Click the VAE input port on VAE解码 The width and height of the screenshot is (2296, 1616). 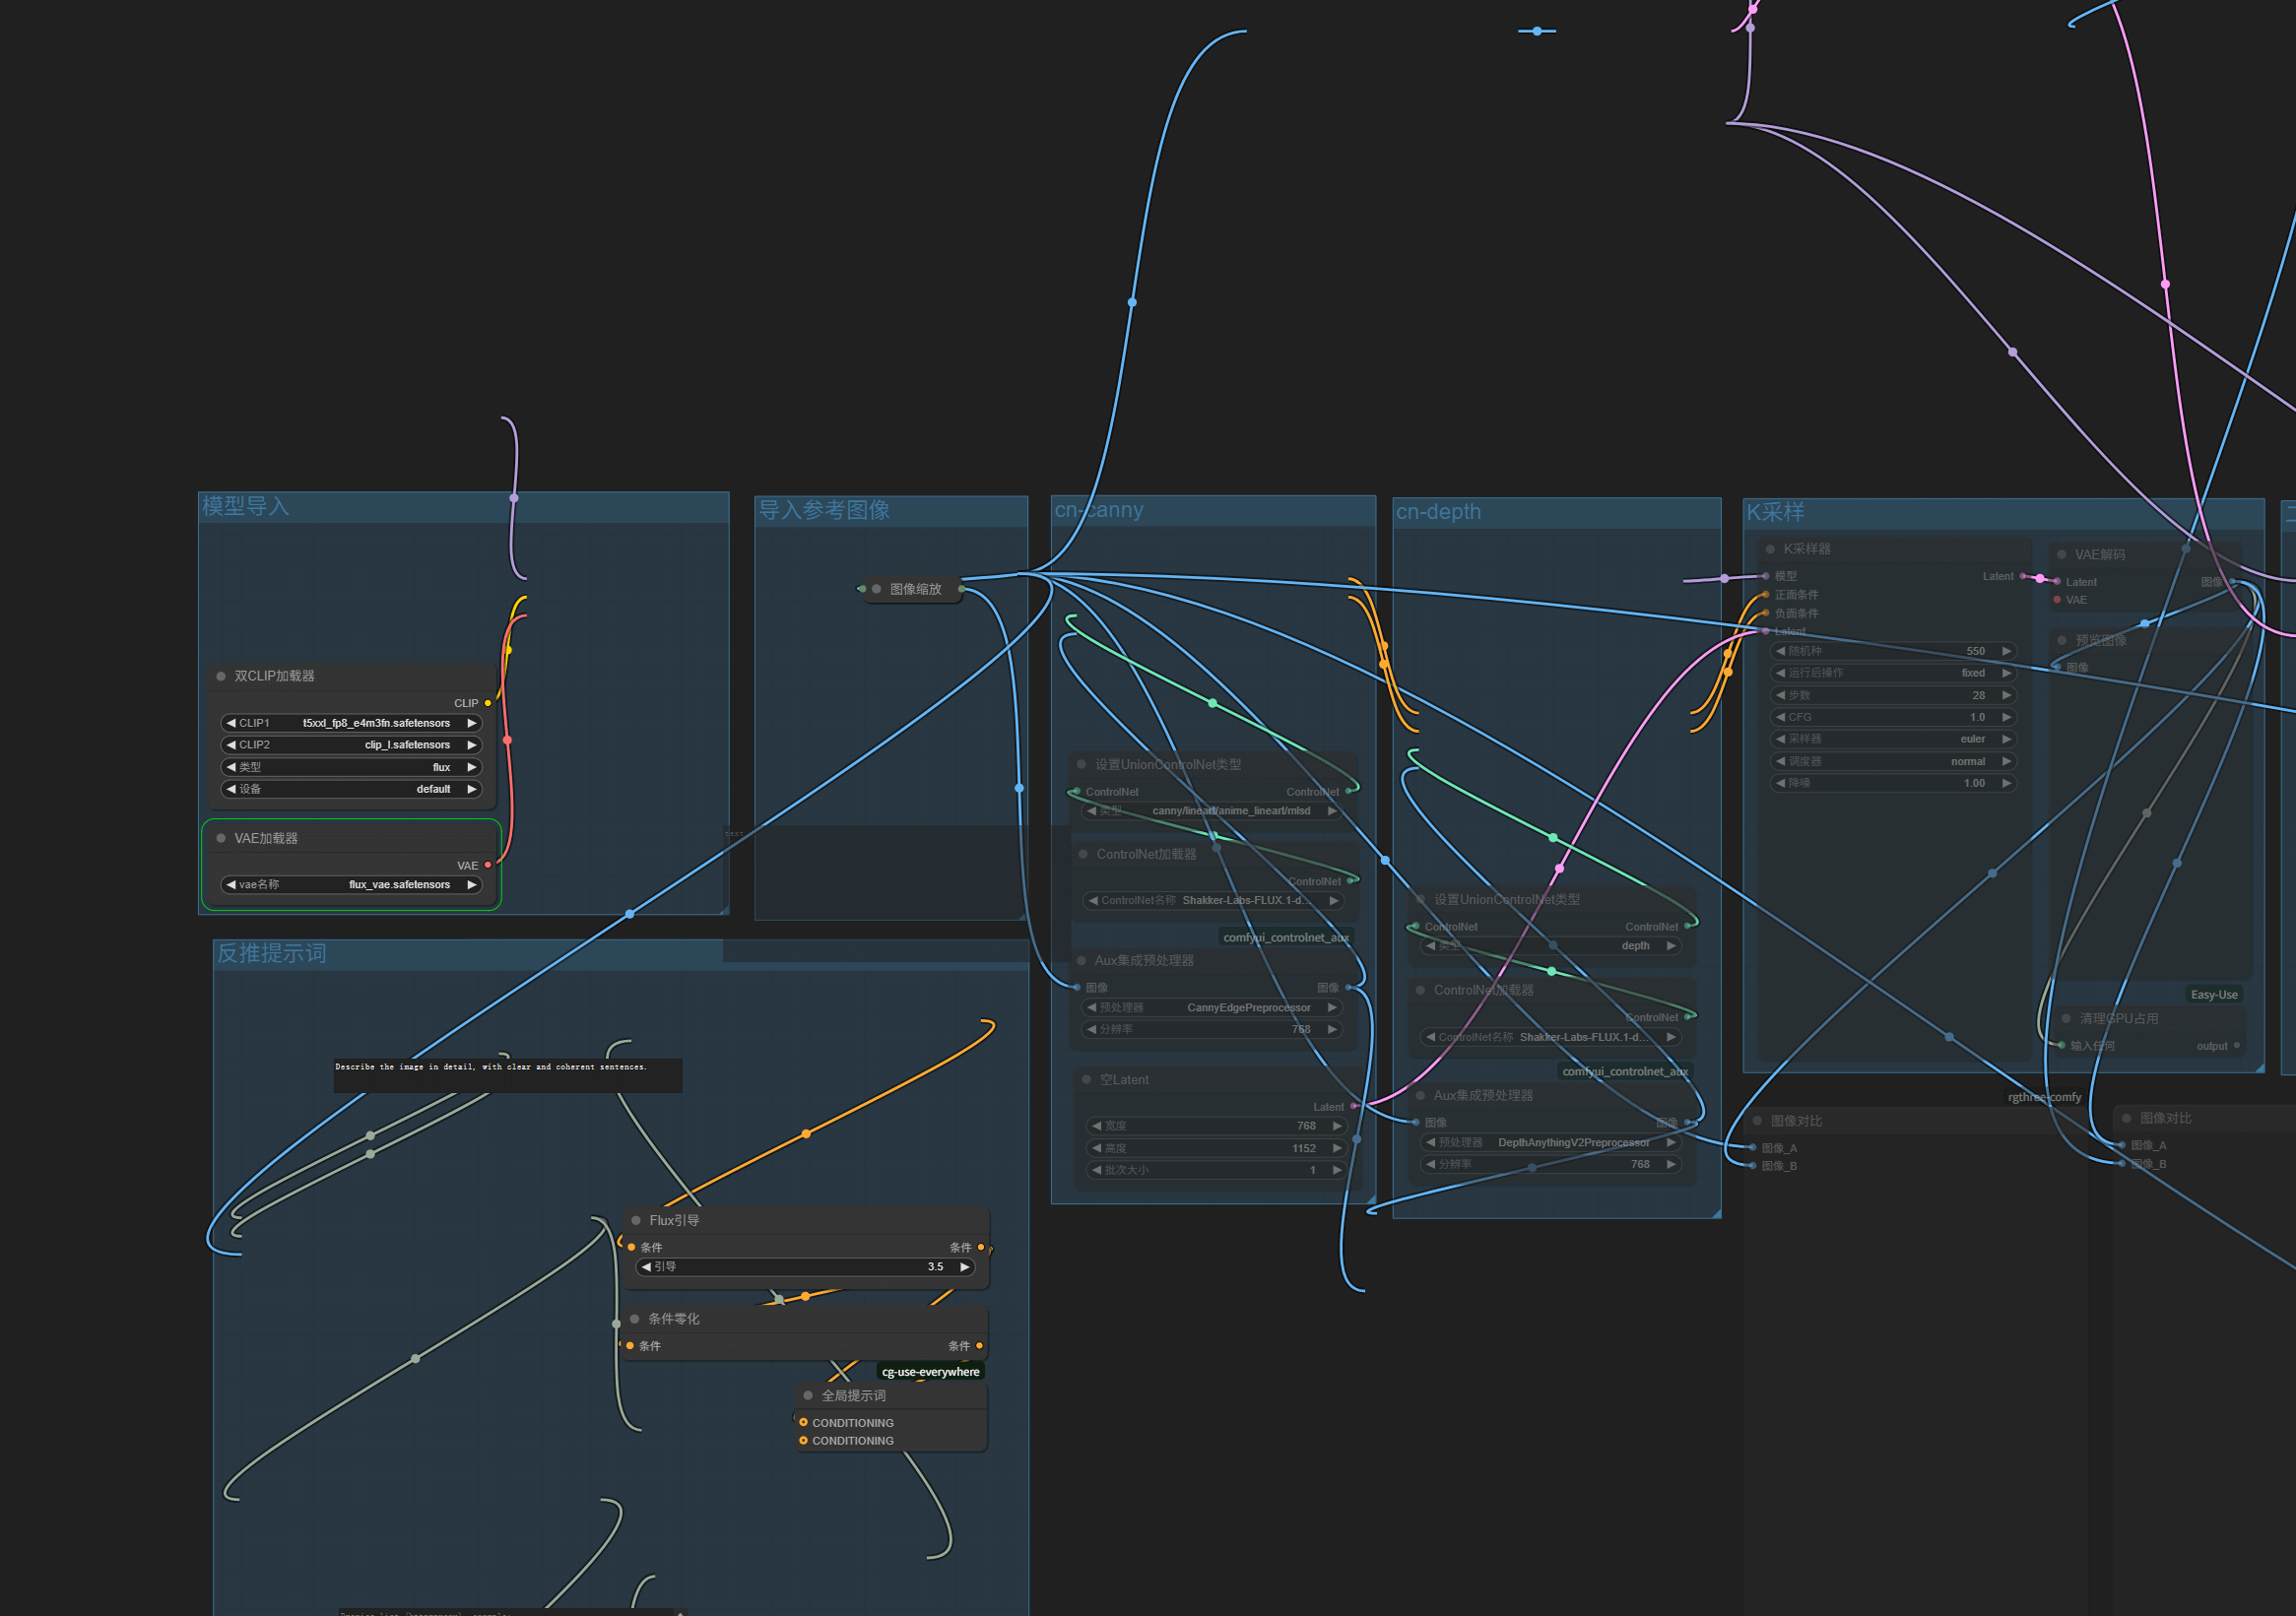[2057, 600]
